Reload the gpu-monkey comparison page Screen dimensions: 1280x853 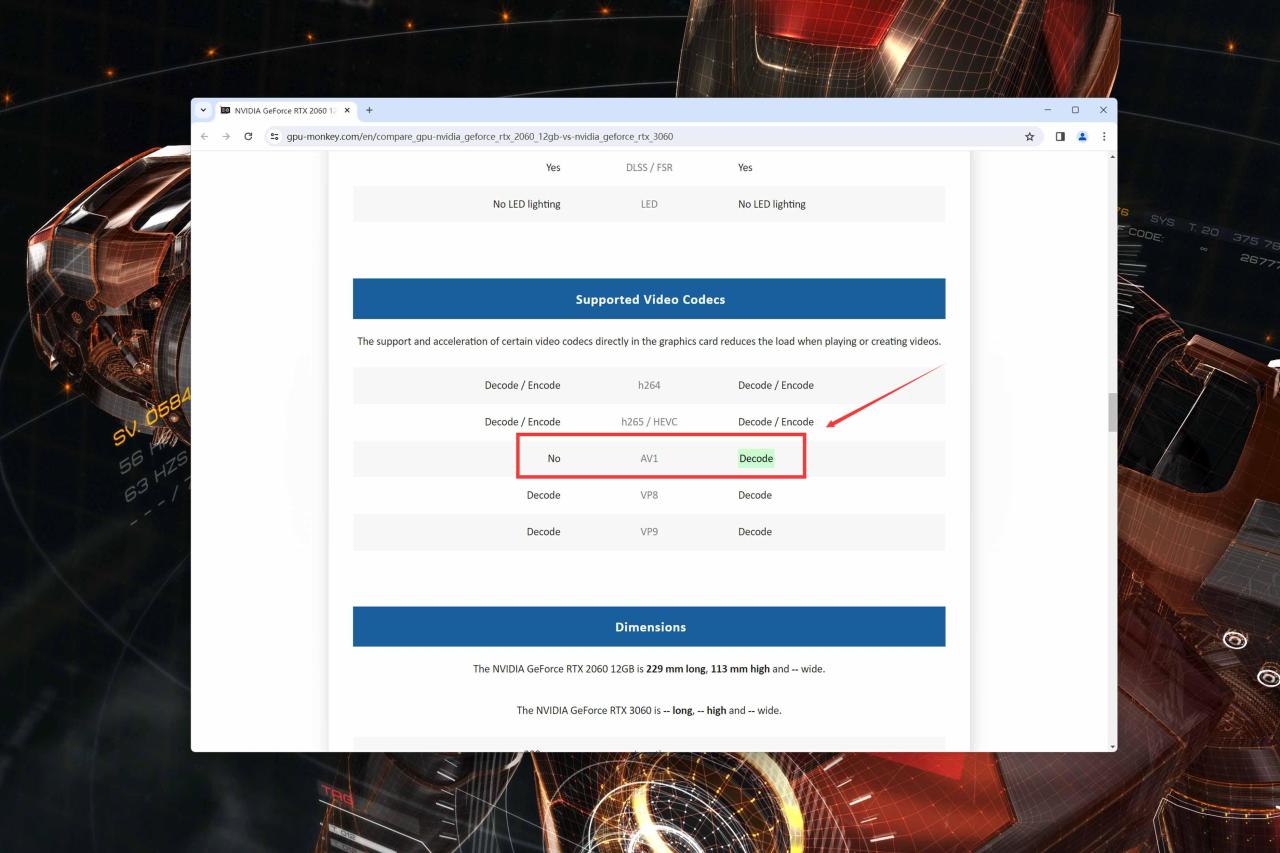coord(248,136)
